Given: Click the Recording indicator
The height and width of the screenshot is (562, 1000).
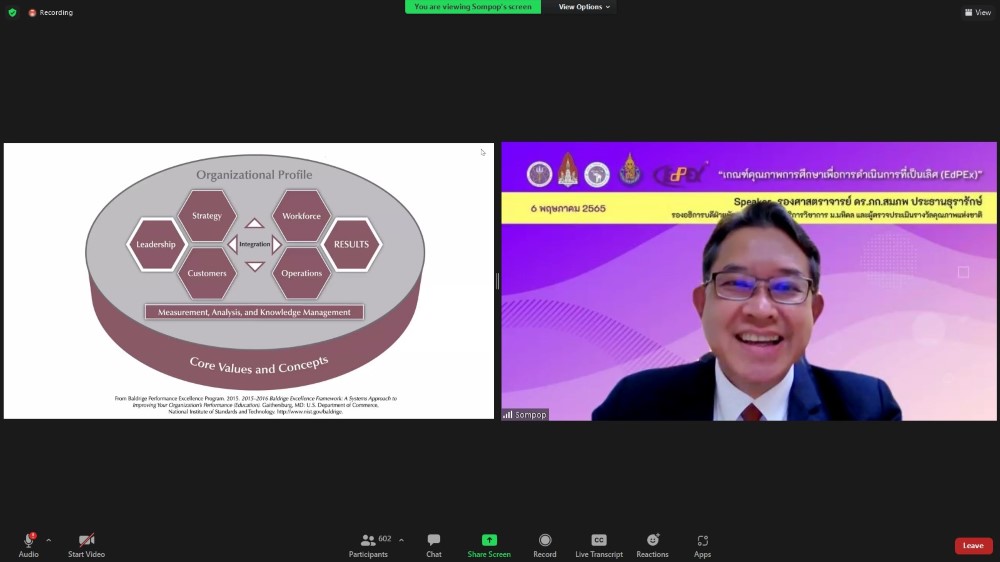Looking at the screenshot, I should point(50,12).
